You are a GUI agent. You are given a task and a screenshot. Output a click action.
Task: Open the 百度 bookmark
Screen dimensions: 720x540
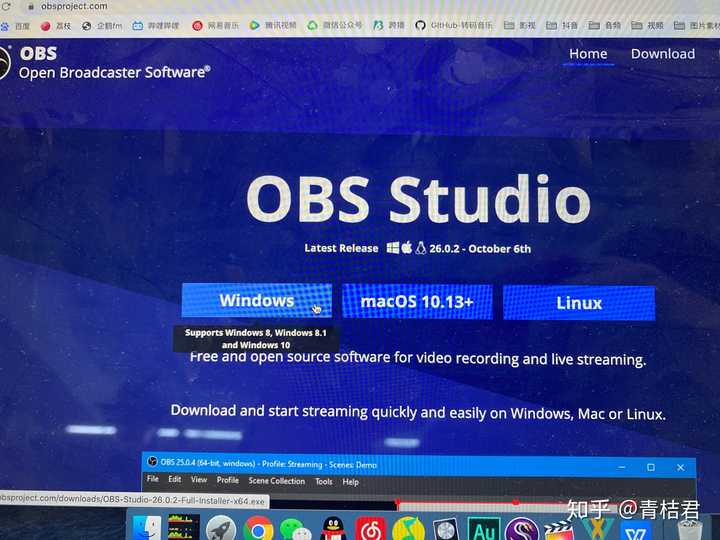click(x=16, y=26)
